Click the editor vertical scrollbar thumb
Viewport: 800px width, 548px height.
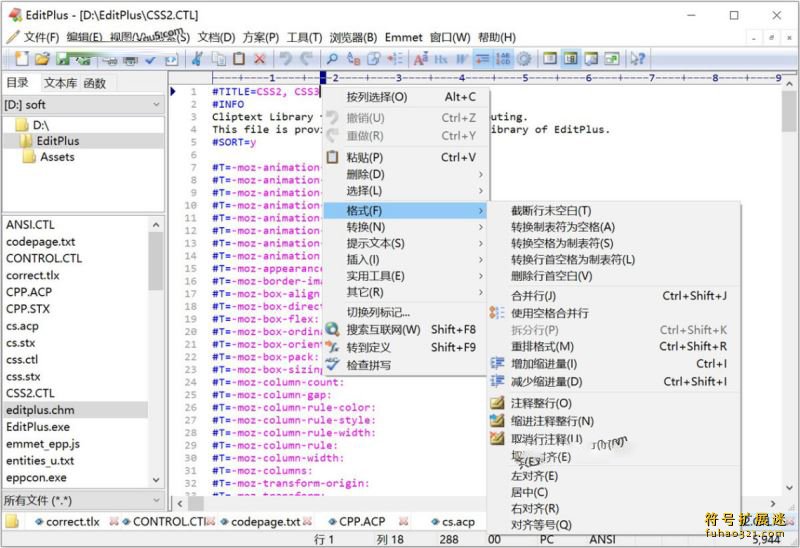click(789, 111)
